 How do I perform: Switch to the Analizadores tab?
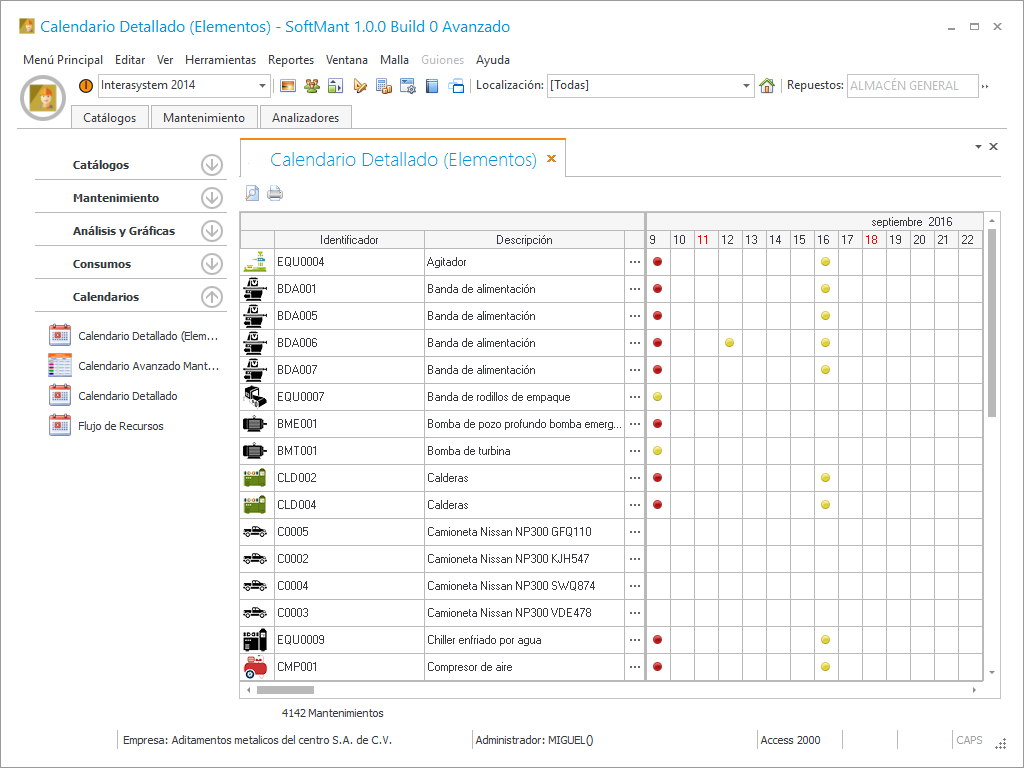pyautogui.click(x=305, y=118)
